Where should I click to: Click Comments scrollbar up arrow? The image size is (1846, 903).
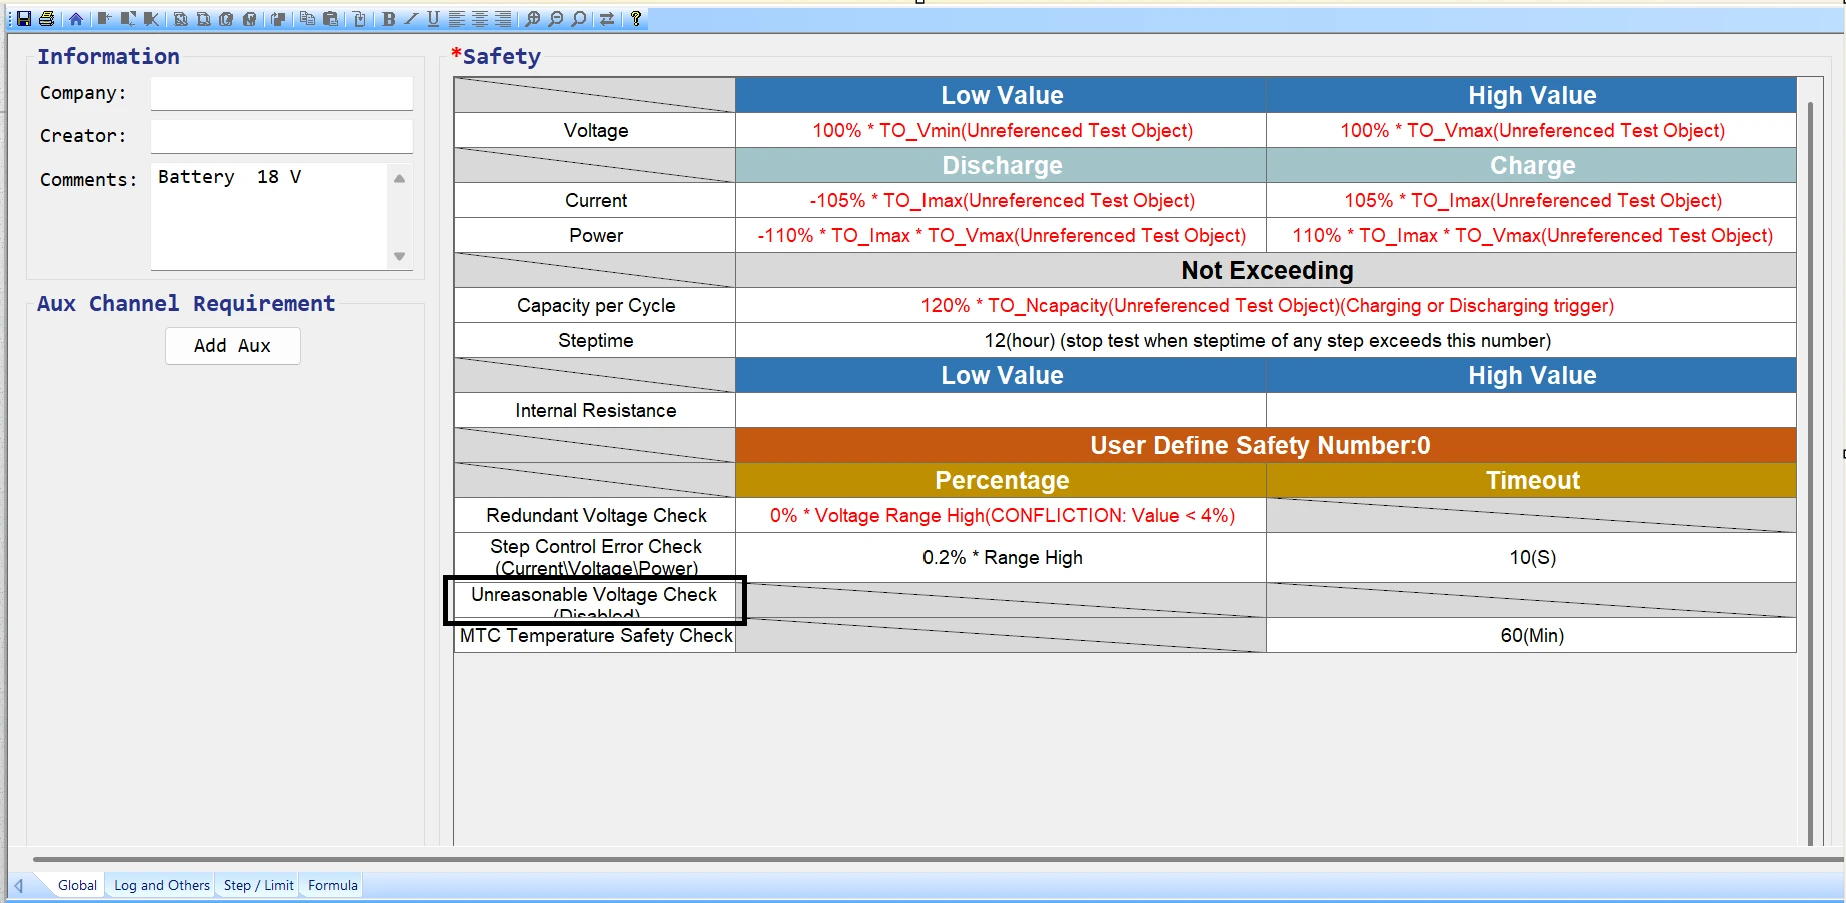point(400,179)
